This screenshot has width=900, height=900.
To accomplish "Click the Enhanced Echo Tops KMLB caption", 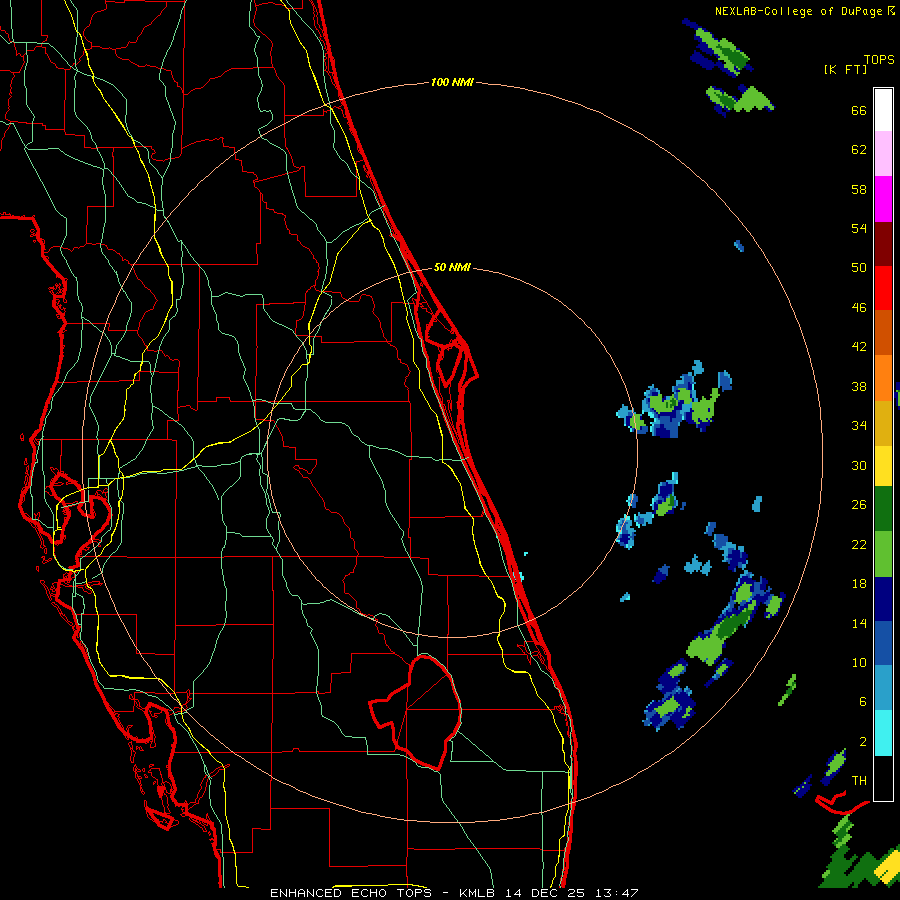I will click(x=454, y=893).
